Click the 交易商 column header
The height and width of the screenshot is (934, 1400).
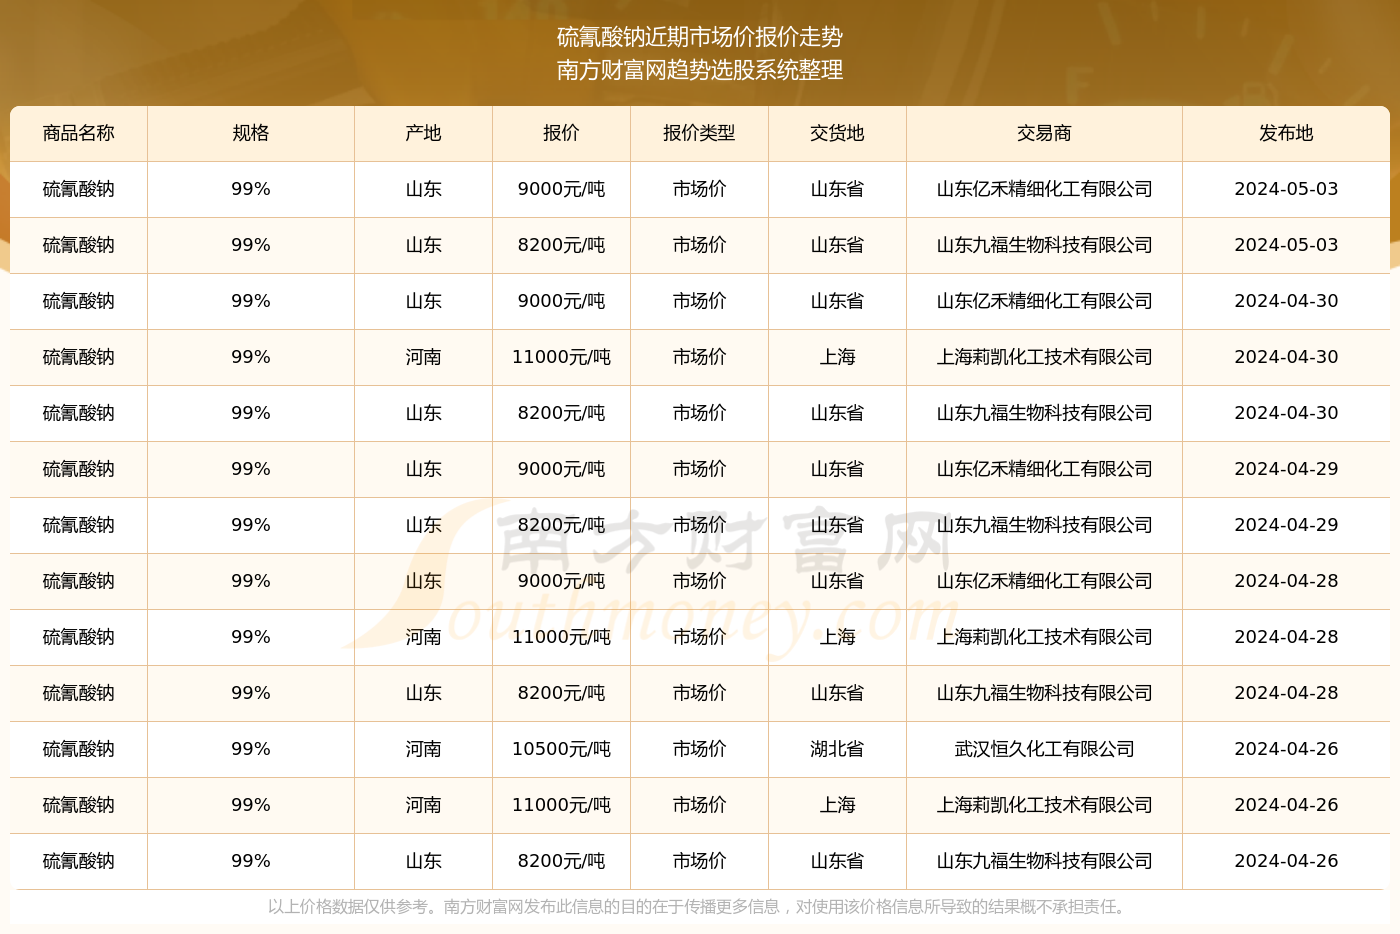[x=1045, y=133]
